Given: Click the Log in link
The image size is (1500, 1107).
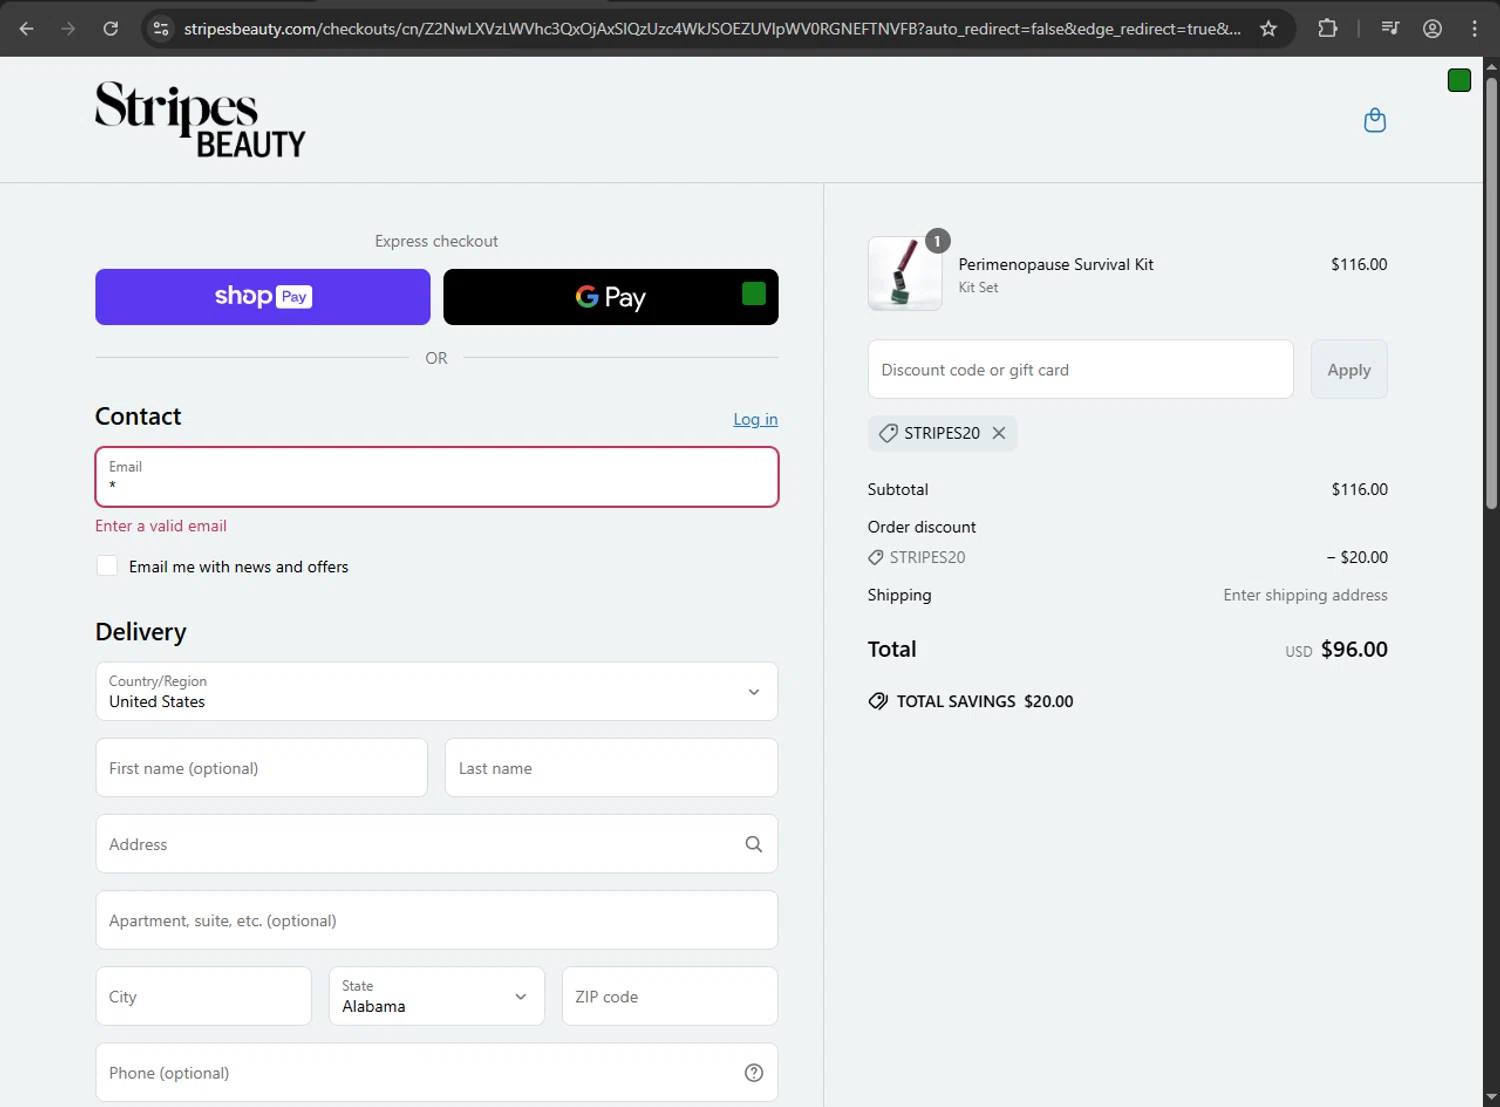Looking at the screenshot, I should pos(755,419).
